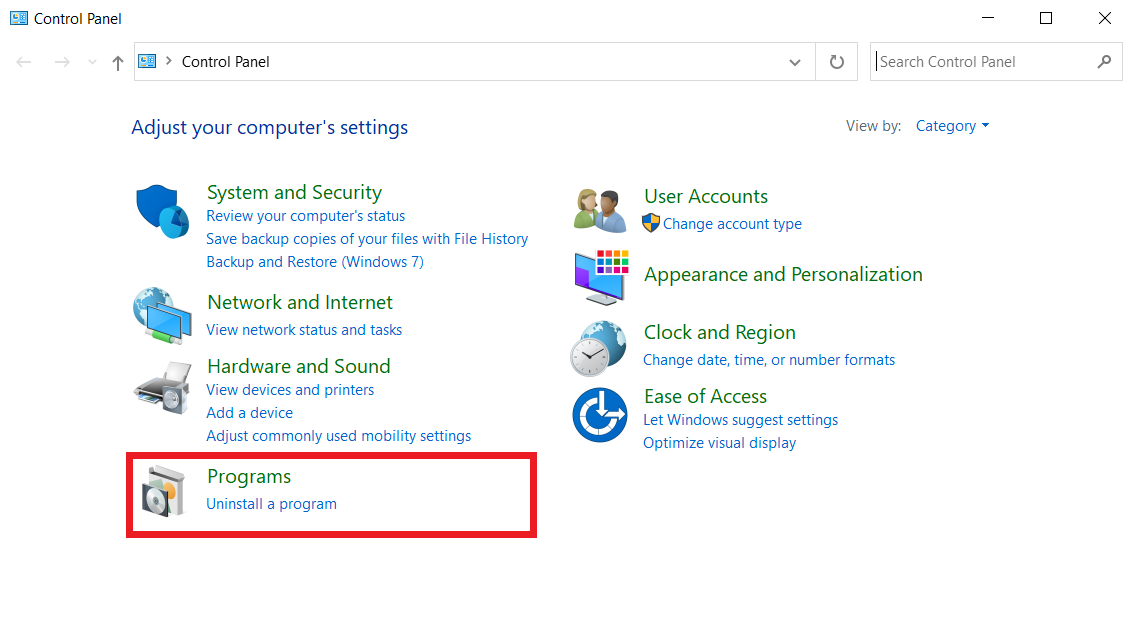Viewport: 1130px width, 635px height.
Task: Open the Category view dropdown
Action: tap(951, 125)
